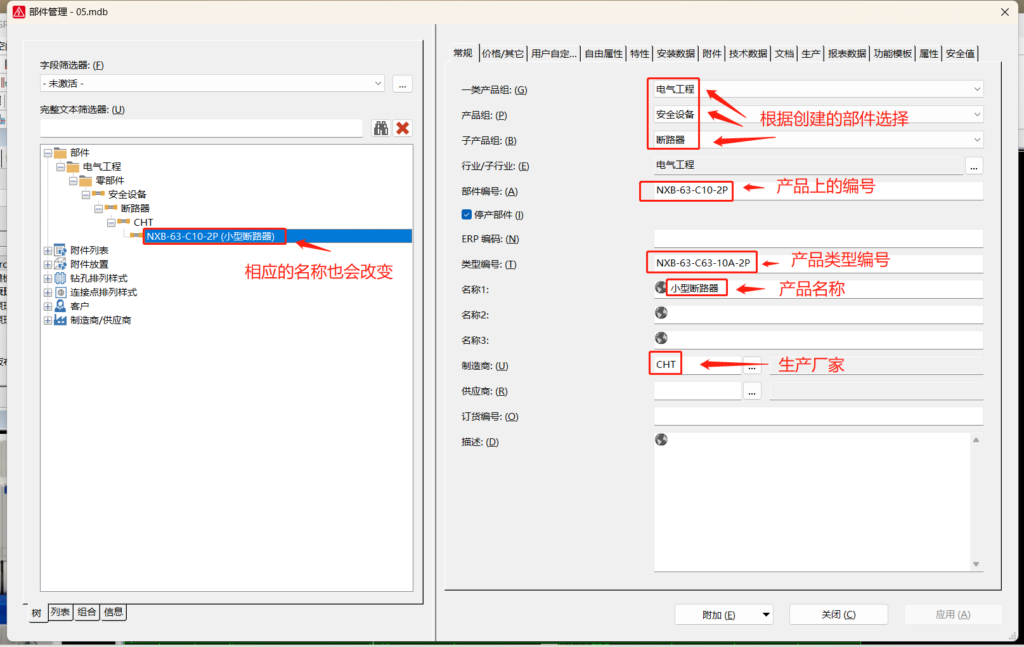Expand the 附件放置 tree node
1024x647 pixels.
(x=47, y=264)
